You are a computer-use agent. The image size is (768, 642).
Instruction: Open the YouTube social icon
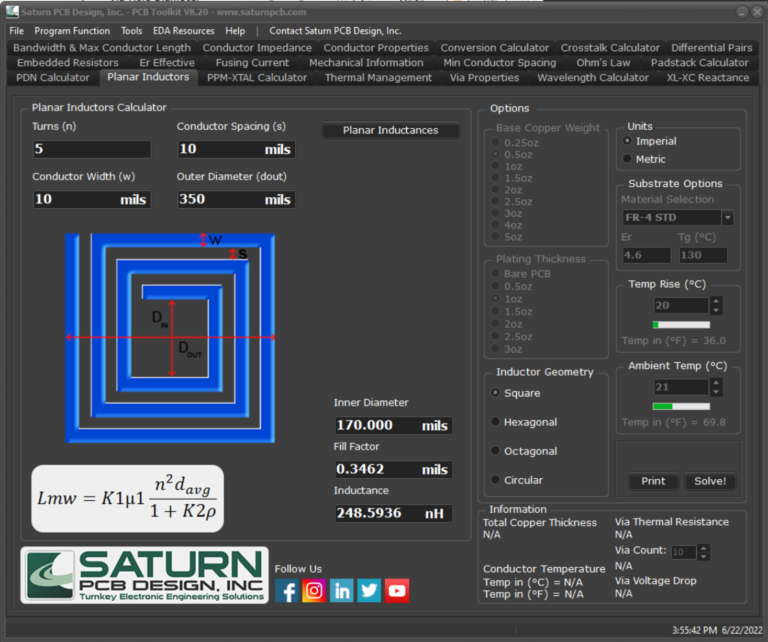tap(397, 591)
